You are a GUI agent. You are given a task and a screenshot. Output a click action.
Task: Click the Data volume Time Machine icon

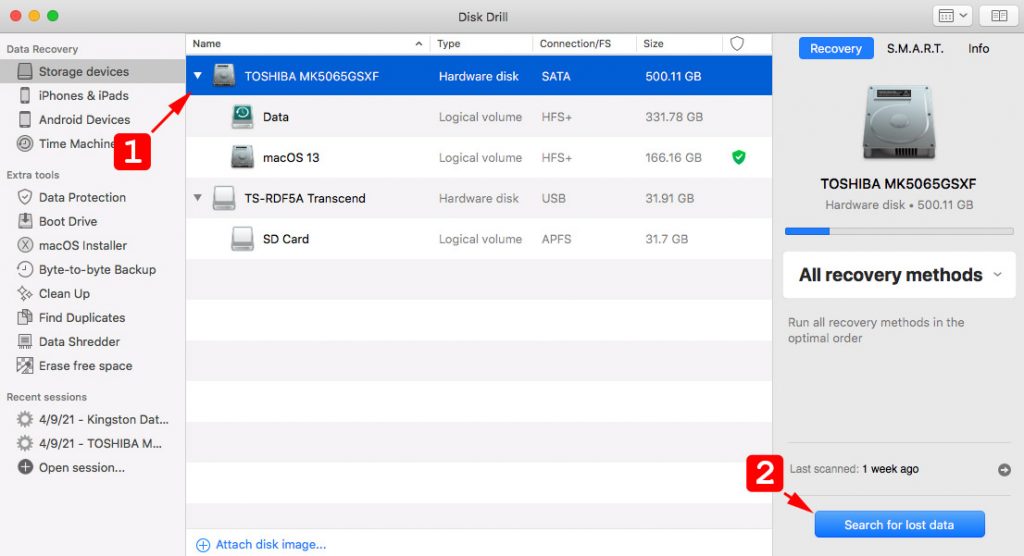point(242,117)
